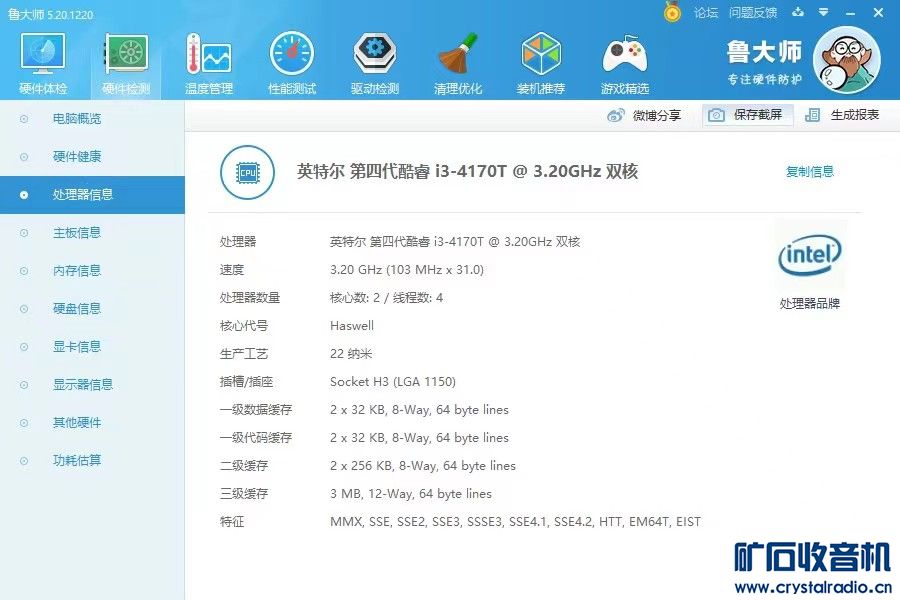Click speed value 3.20 GHz (103 MHz x 31.0)
The width and height of the screenshot is (900, 600).
(407, 270)
